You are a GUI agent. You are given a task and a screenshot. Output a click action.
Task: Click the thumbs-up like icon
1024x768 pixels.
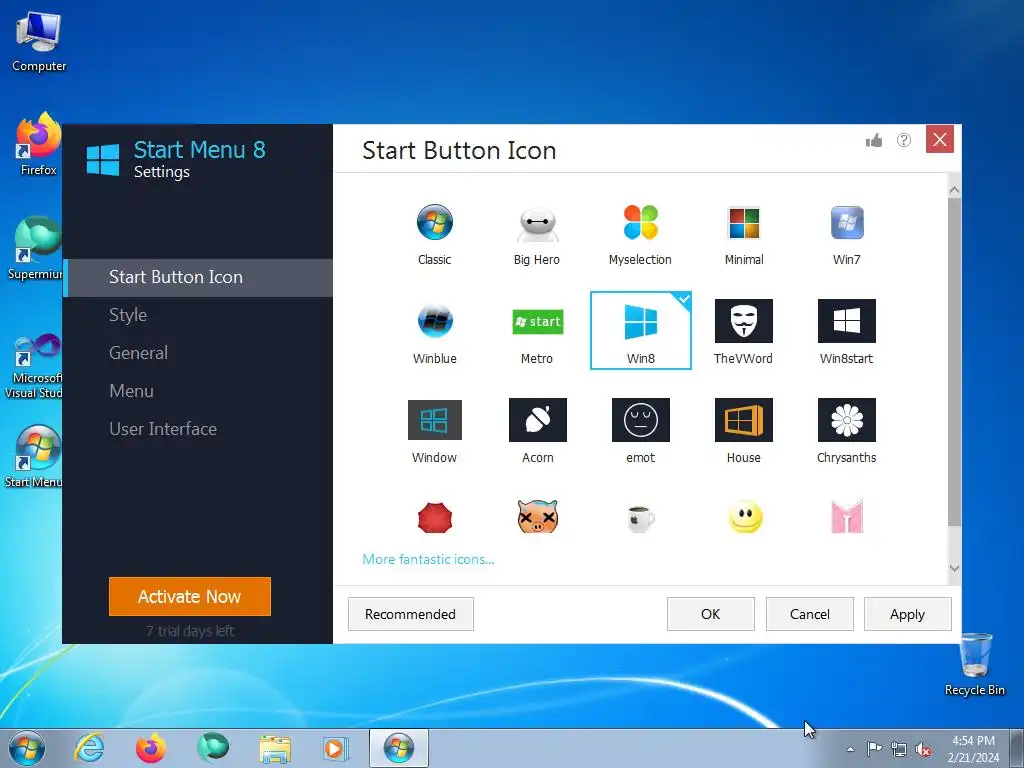(874, 140)
